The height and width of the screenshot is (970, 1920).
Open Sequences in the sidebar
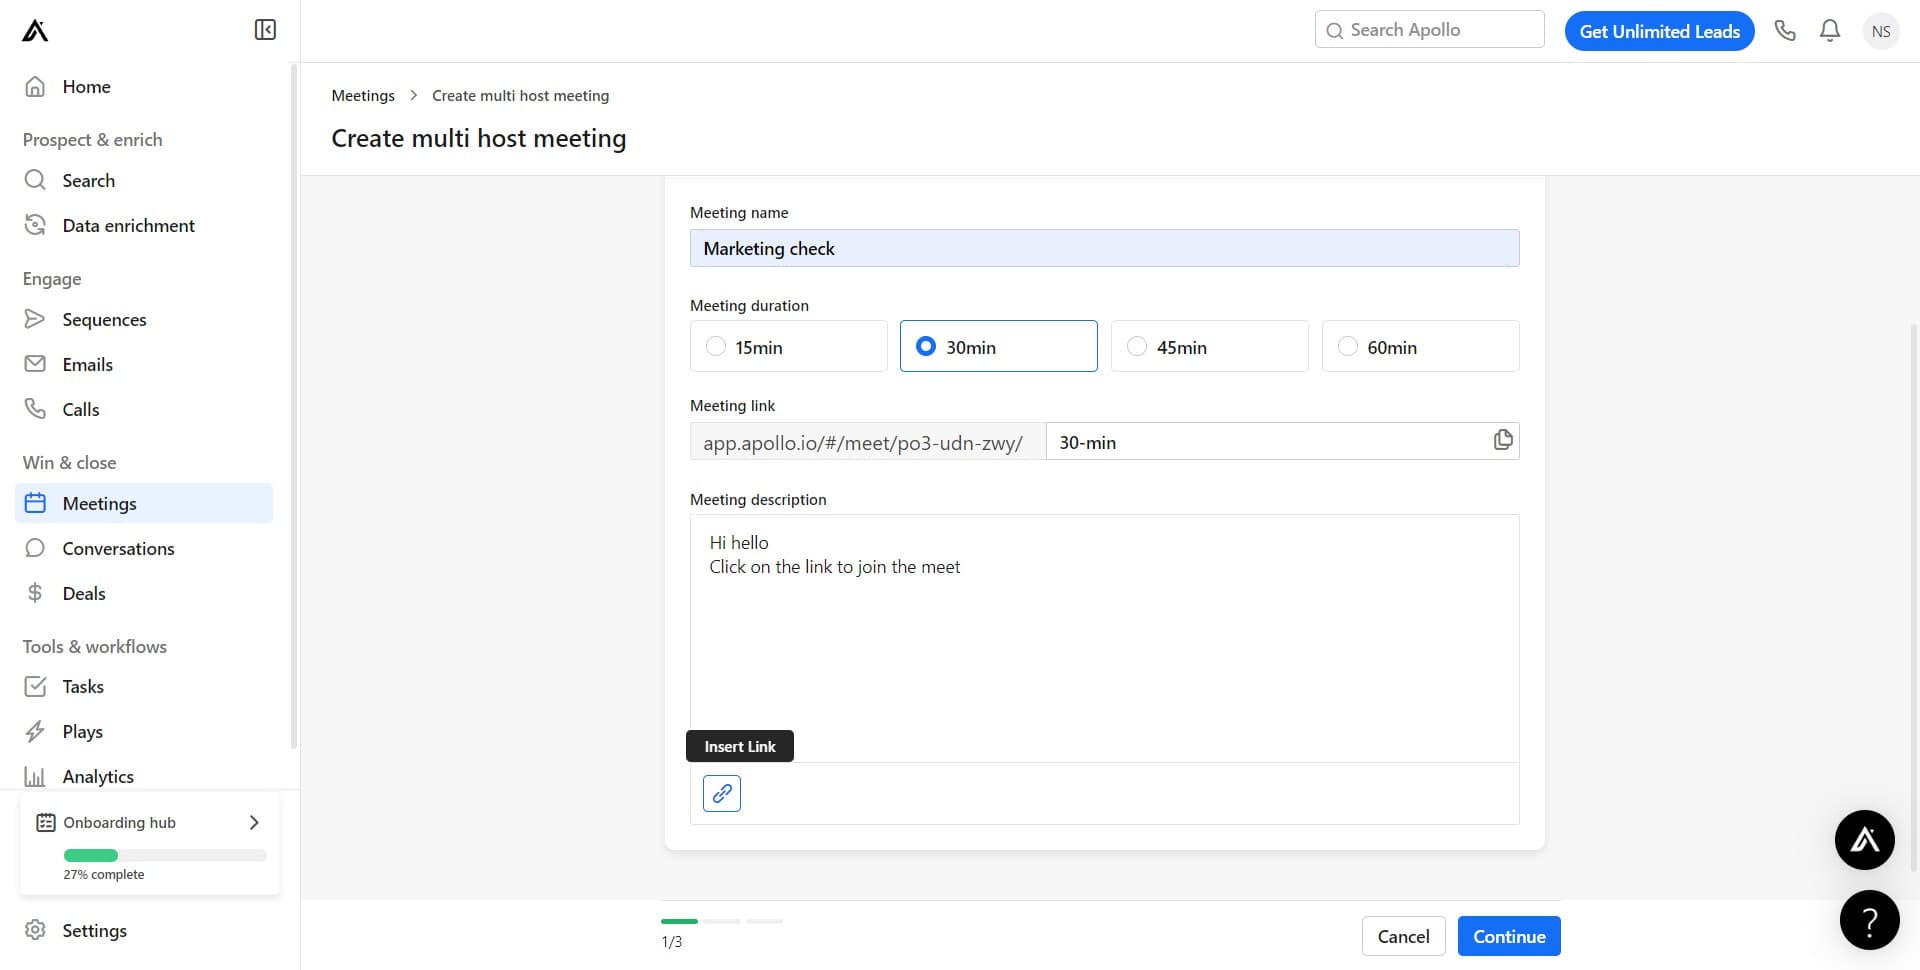pos(104,319)
